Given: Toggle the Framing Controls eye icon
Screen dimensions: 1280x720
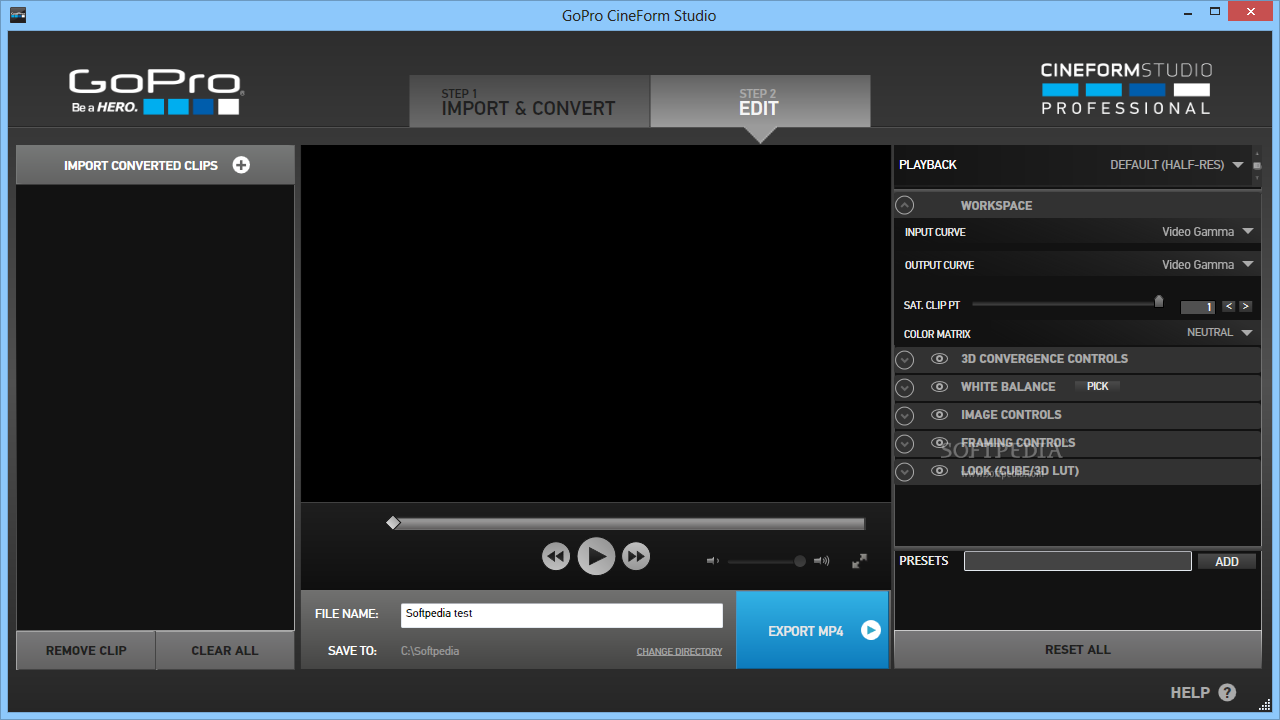Looking at the screenshot, I should tap(939, 443).
